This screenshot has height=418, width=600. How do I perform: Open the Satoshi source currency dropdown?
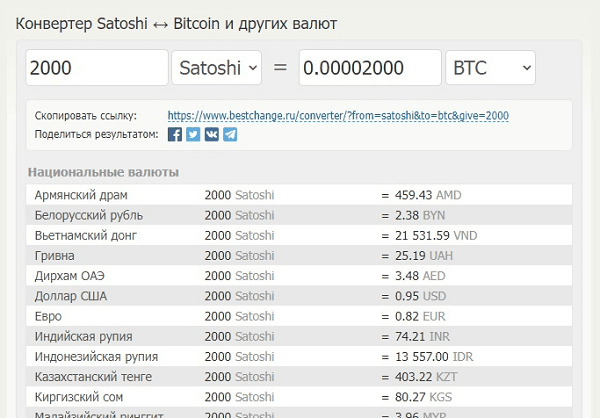pyautogui.click(x=217, y=68)
